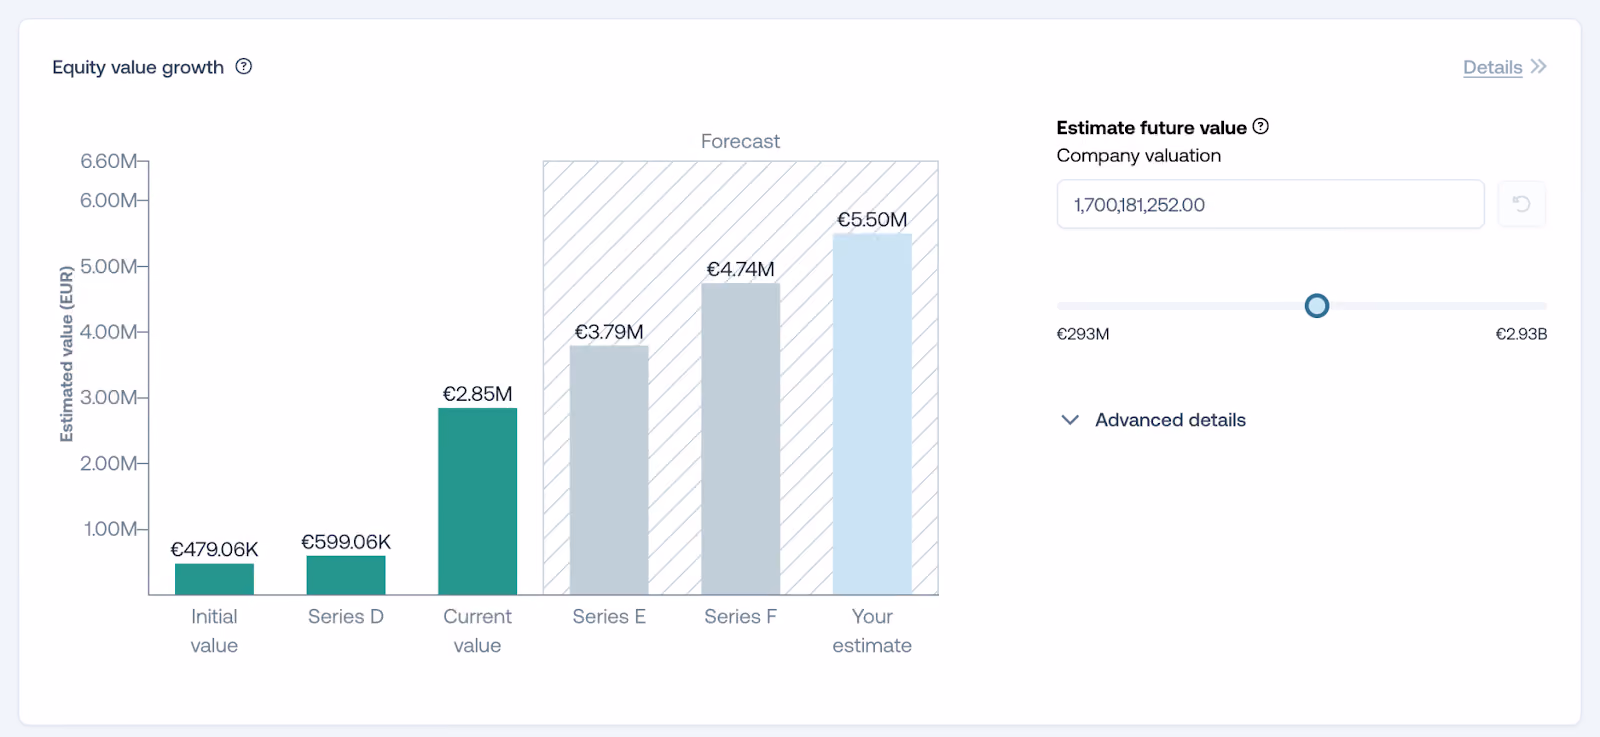Click the Company valuation label
1600x737 pixels.
point(1139,156)
